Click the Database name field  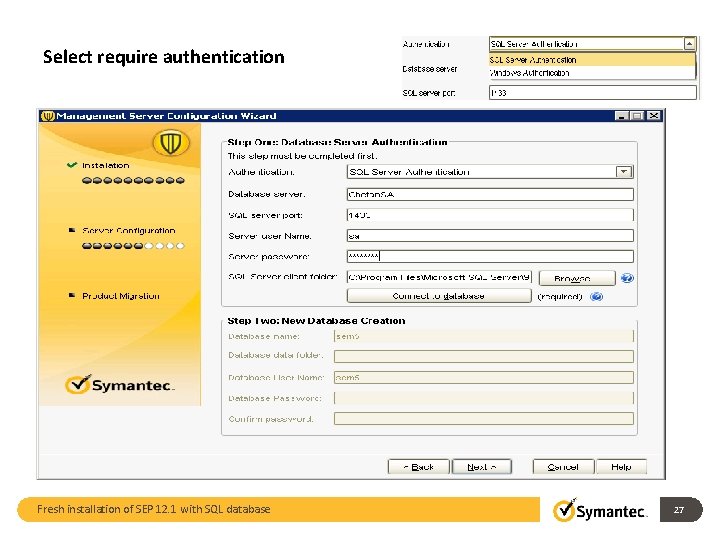coord(484,336)
